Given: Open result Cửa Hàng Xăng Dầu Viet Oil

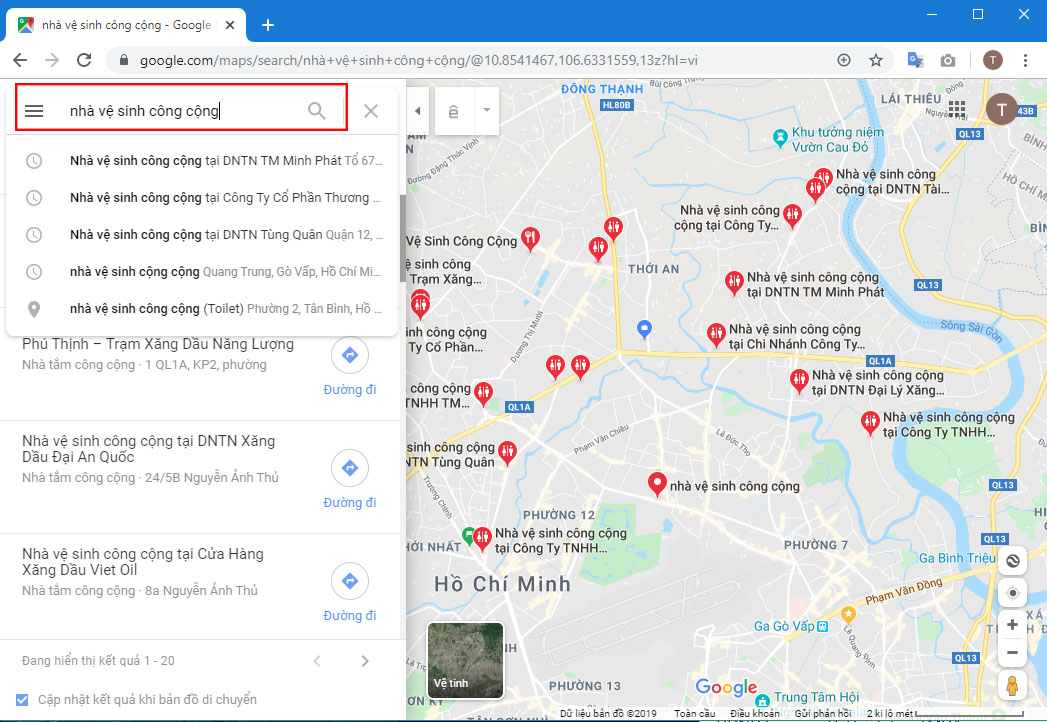Looking at the screenshot, I should [x=143, y=562].
